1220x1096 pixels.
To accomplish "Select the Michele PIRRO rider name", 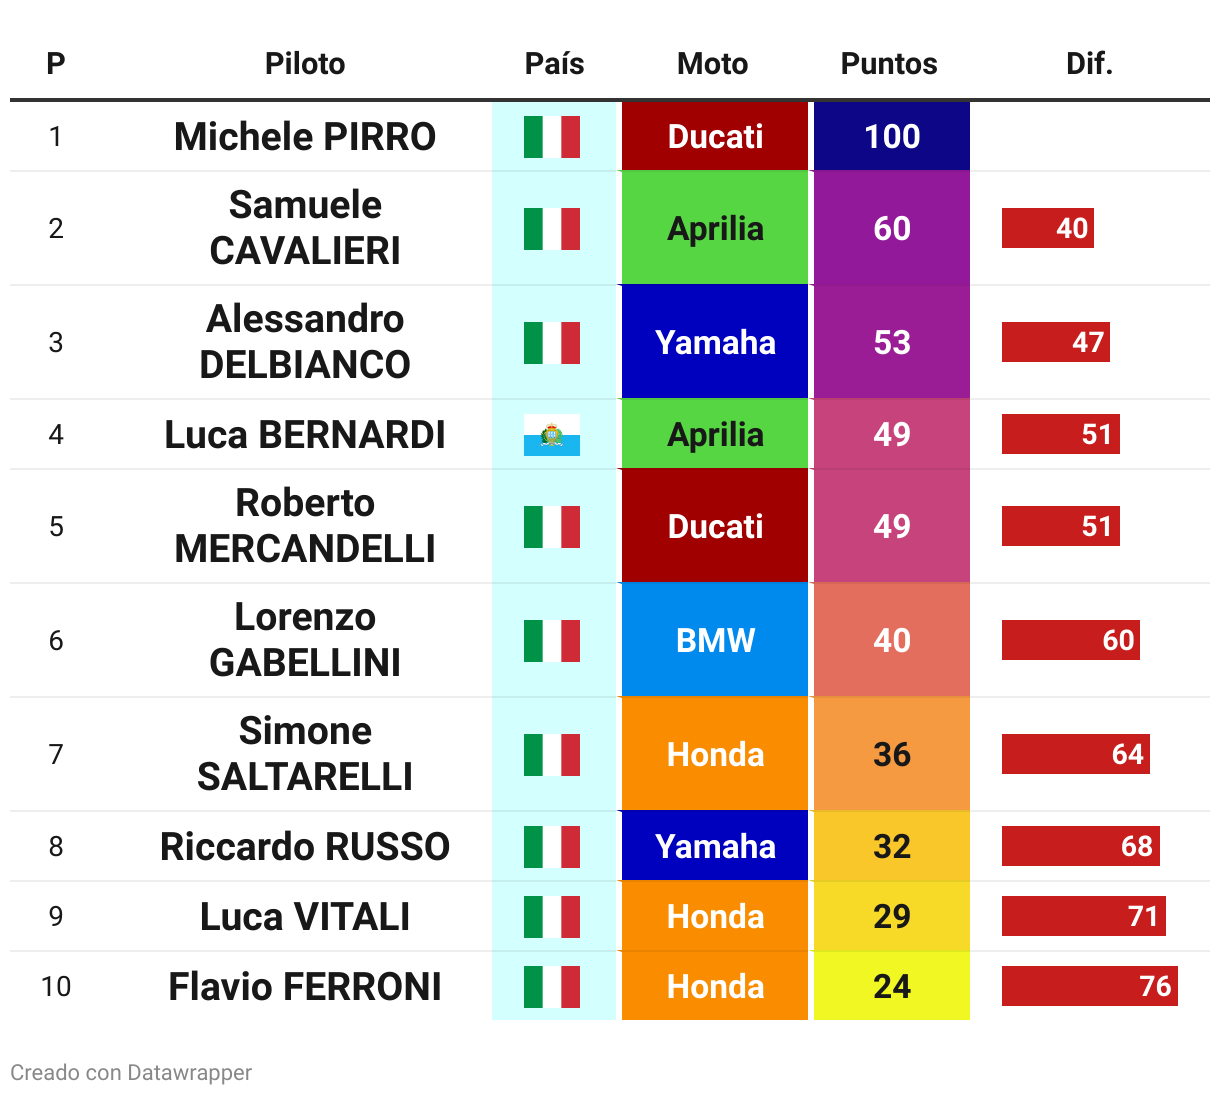I will coord(305,137).
